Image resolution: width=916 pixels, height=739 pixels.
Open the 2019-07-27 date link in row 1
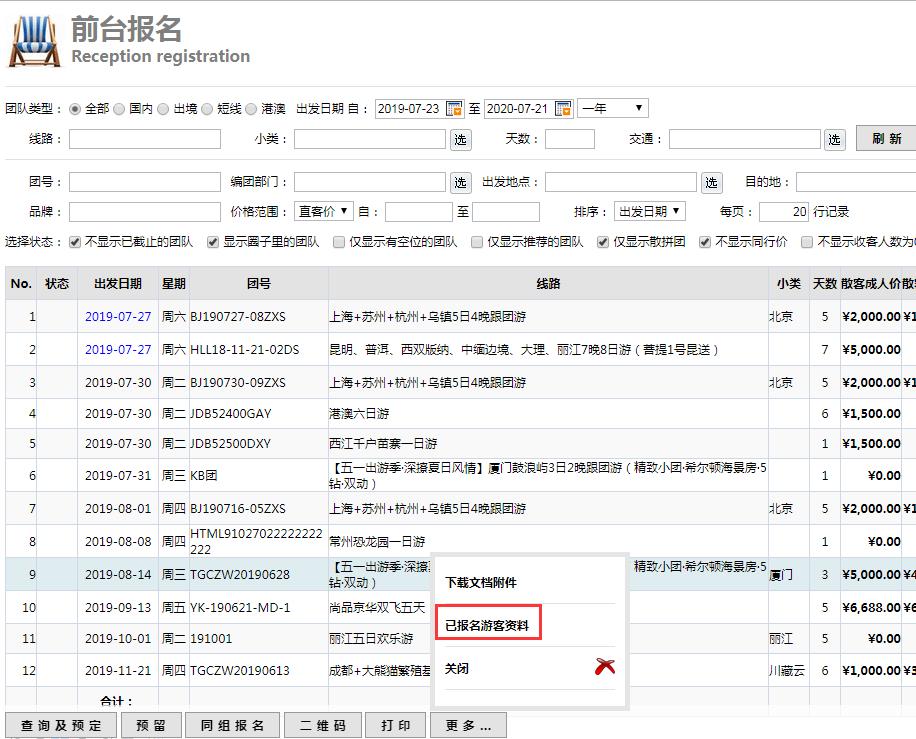click(118, 317)
